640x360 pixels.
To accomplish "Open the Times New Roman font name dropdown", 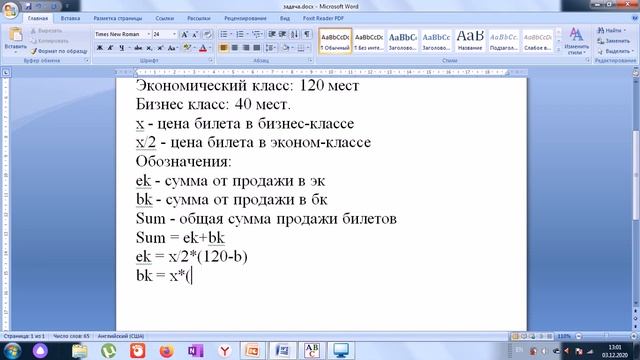I will (149, 34).
